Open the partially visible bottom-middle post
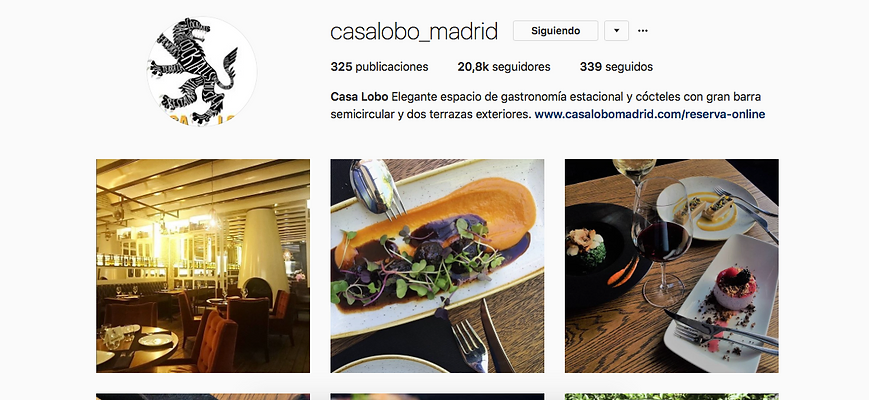 (437, 397)
